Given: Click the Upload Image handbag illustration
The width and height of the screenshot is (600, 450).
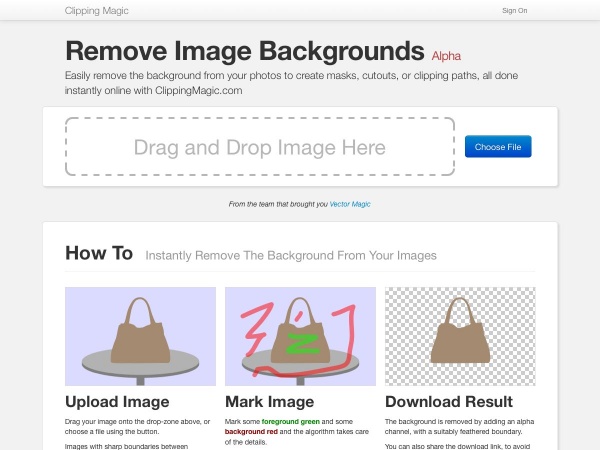Looking at the screenshot, I should tap(140, 336).
